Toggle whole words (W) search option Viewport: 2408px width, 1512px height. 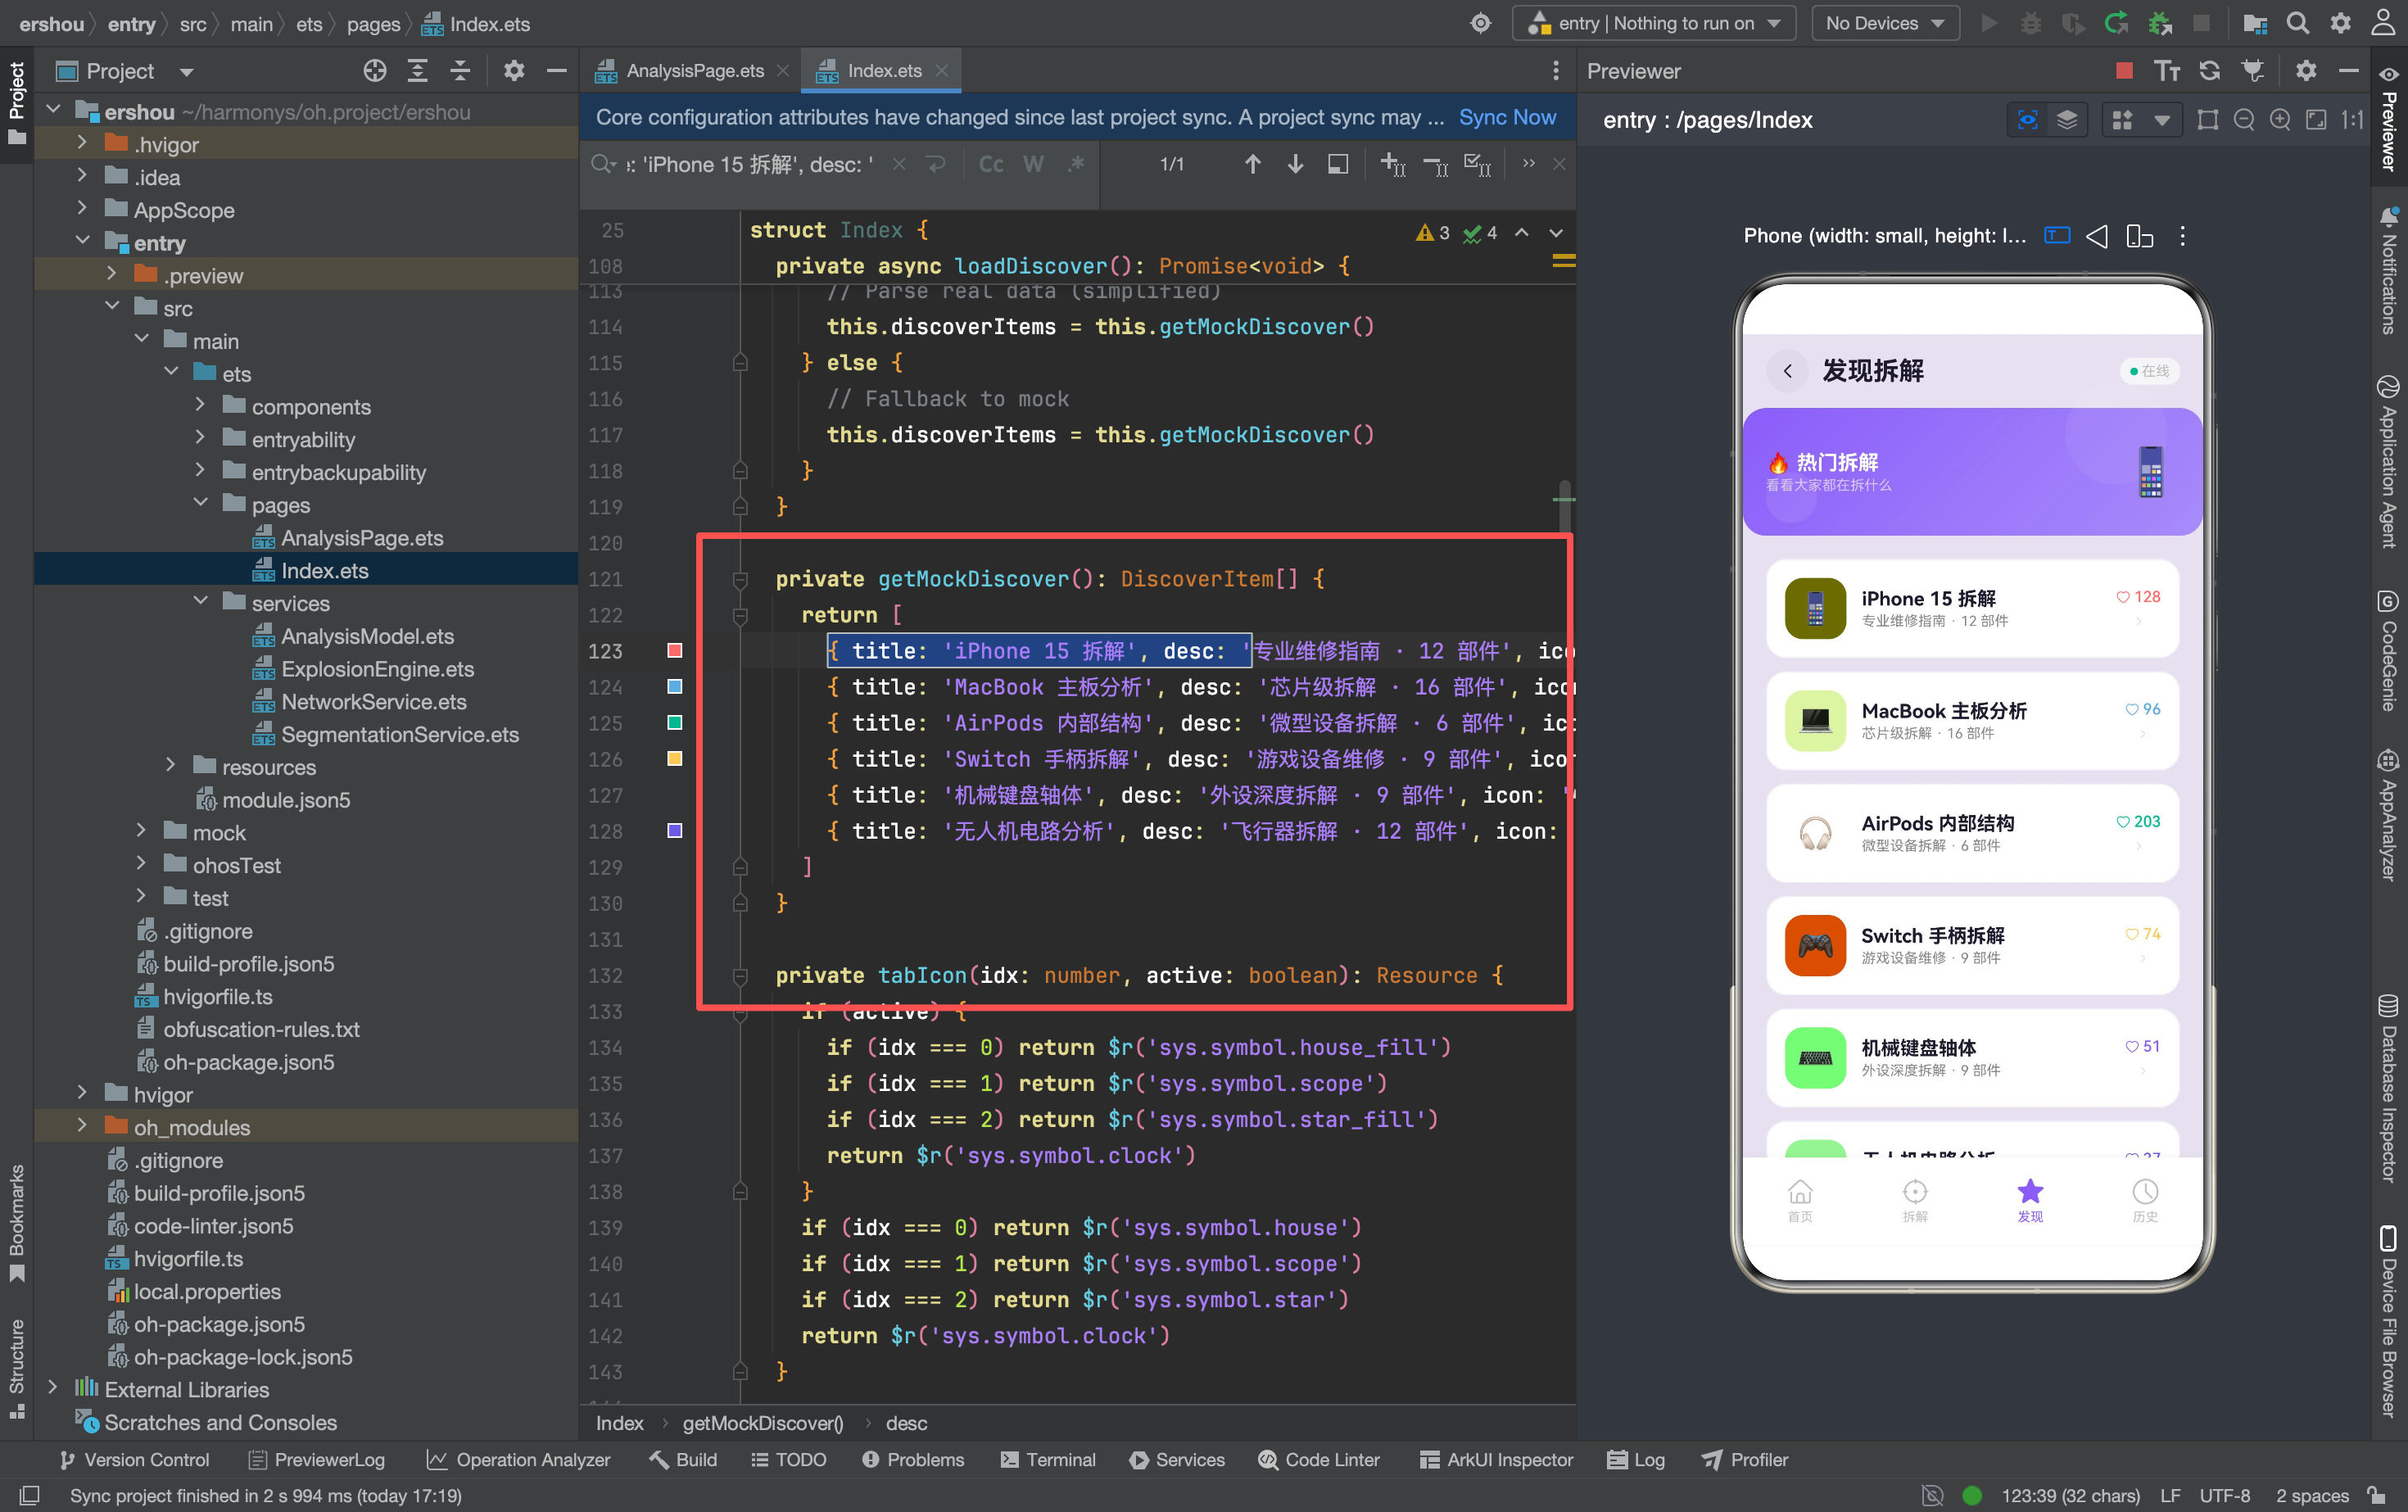click(1034, 164)
